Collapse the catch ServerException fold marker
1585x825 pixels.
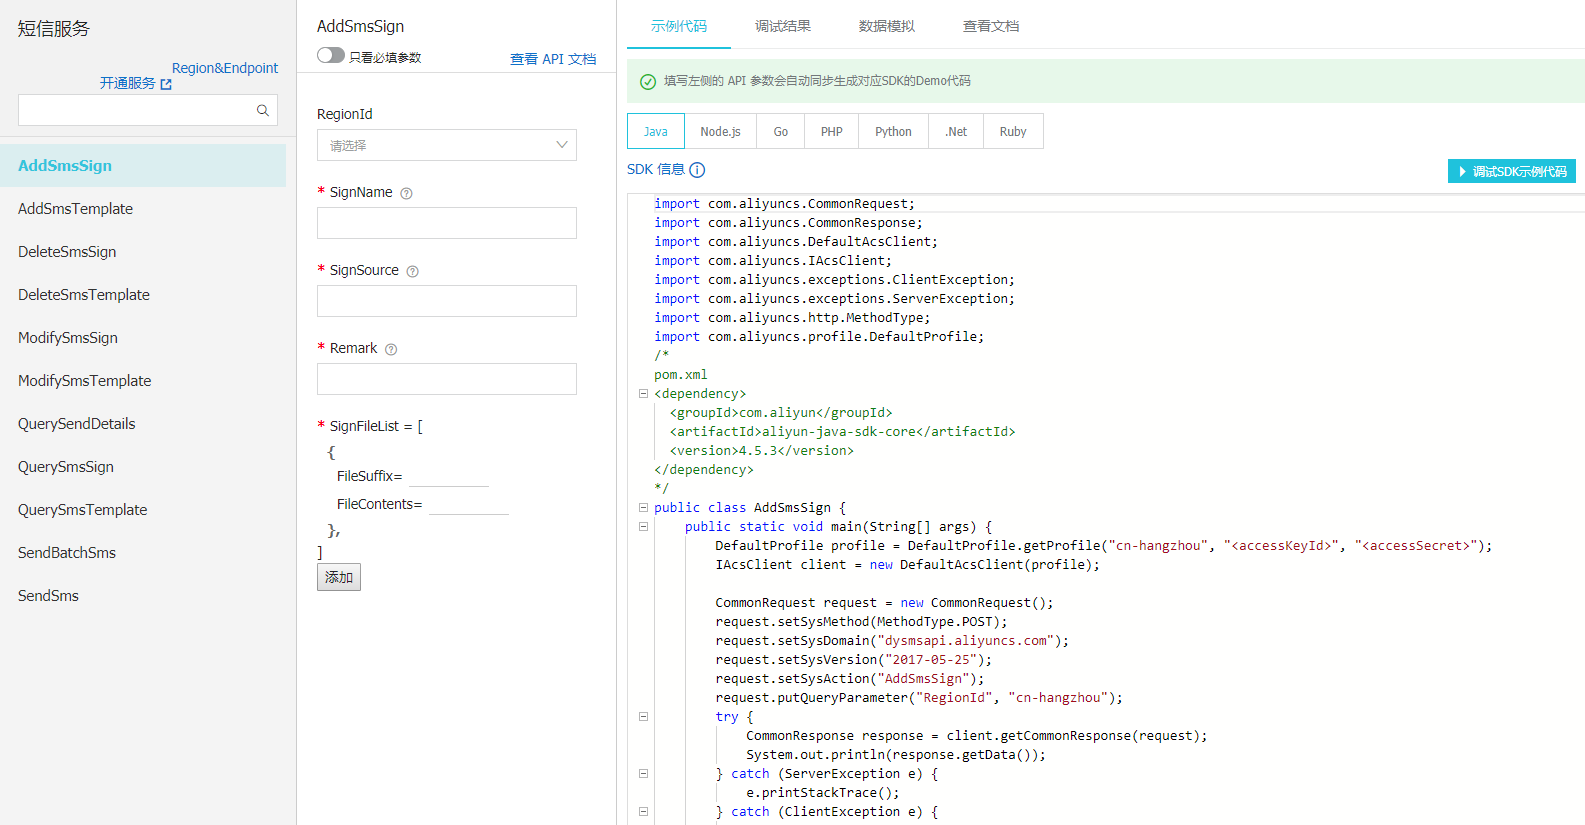[x=643, y=773]
